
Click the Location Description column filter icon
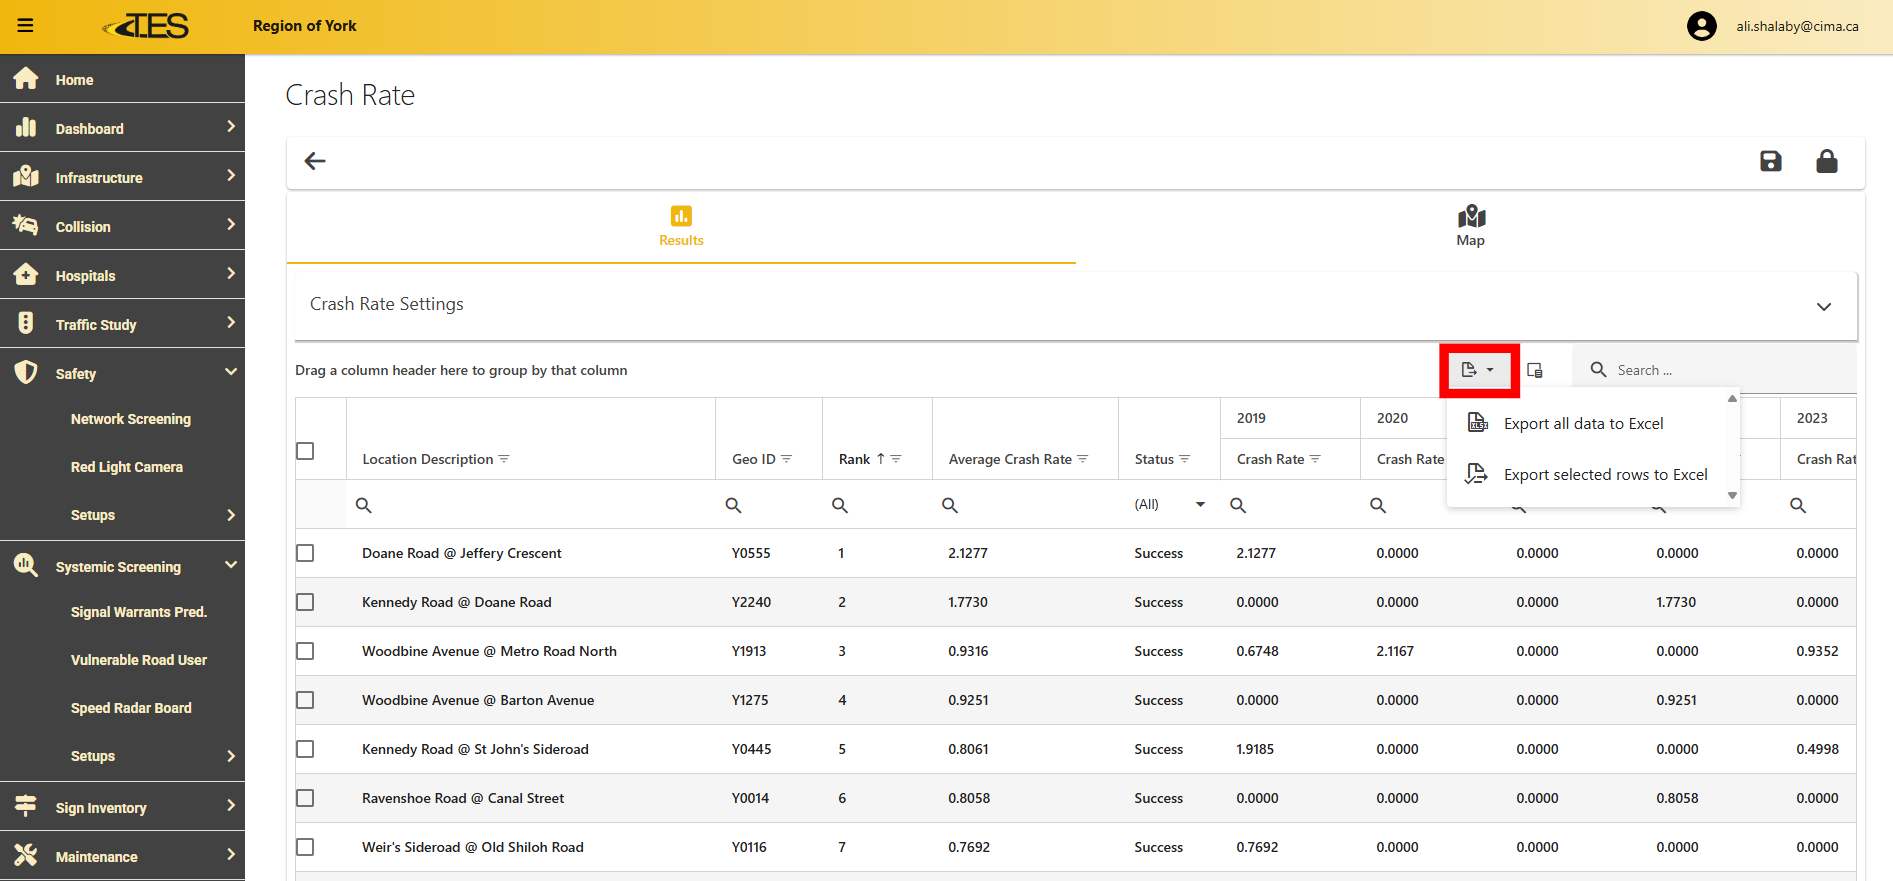(504, 459)
